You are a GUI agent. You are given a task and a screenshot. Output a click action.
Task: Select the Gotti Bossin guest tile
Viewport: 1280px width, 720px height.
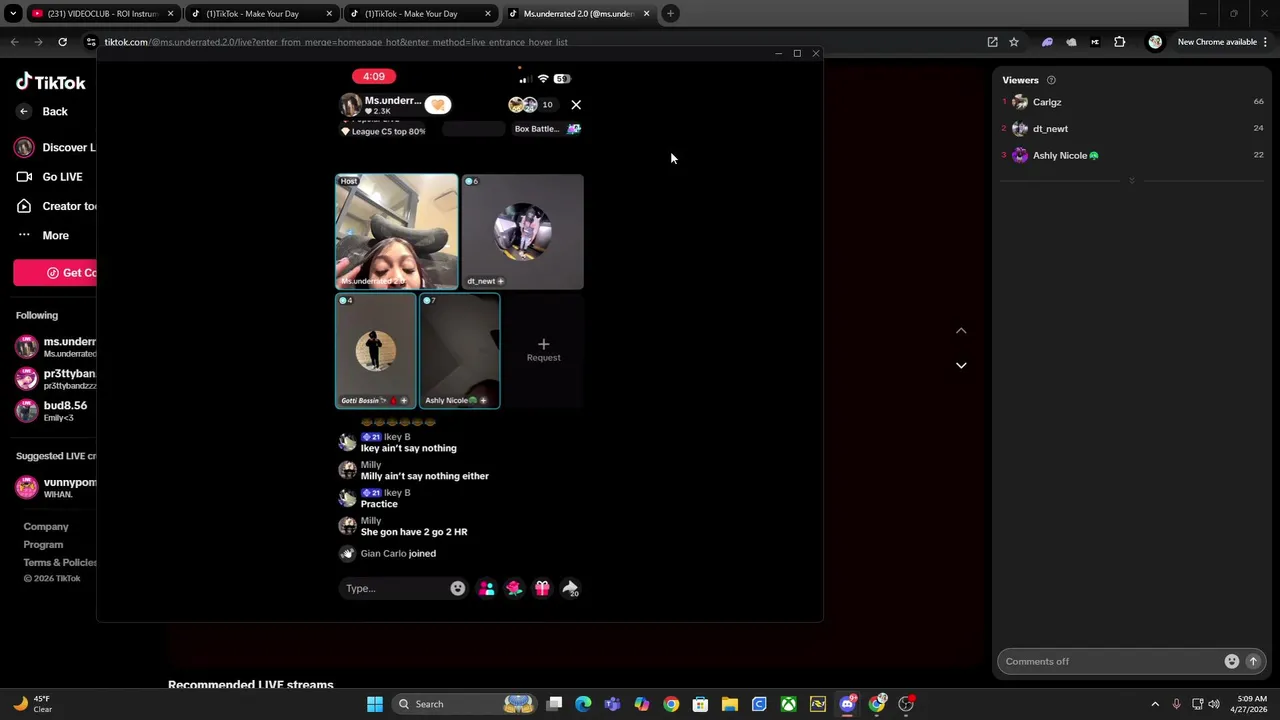click(376, 351)
